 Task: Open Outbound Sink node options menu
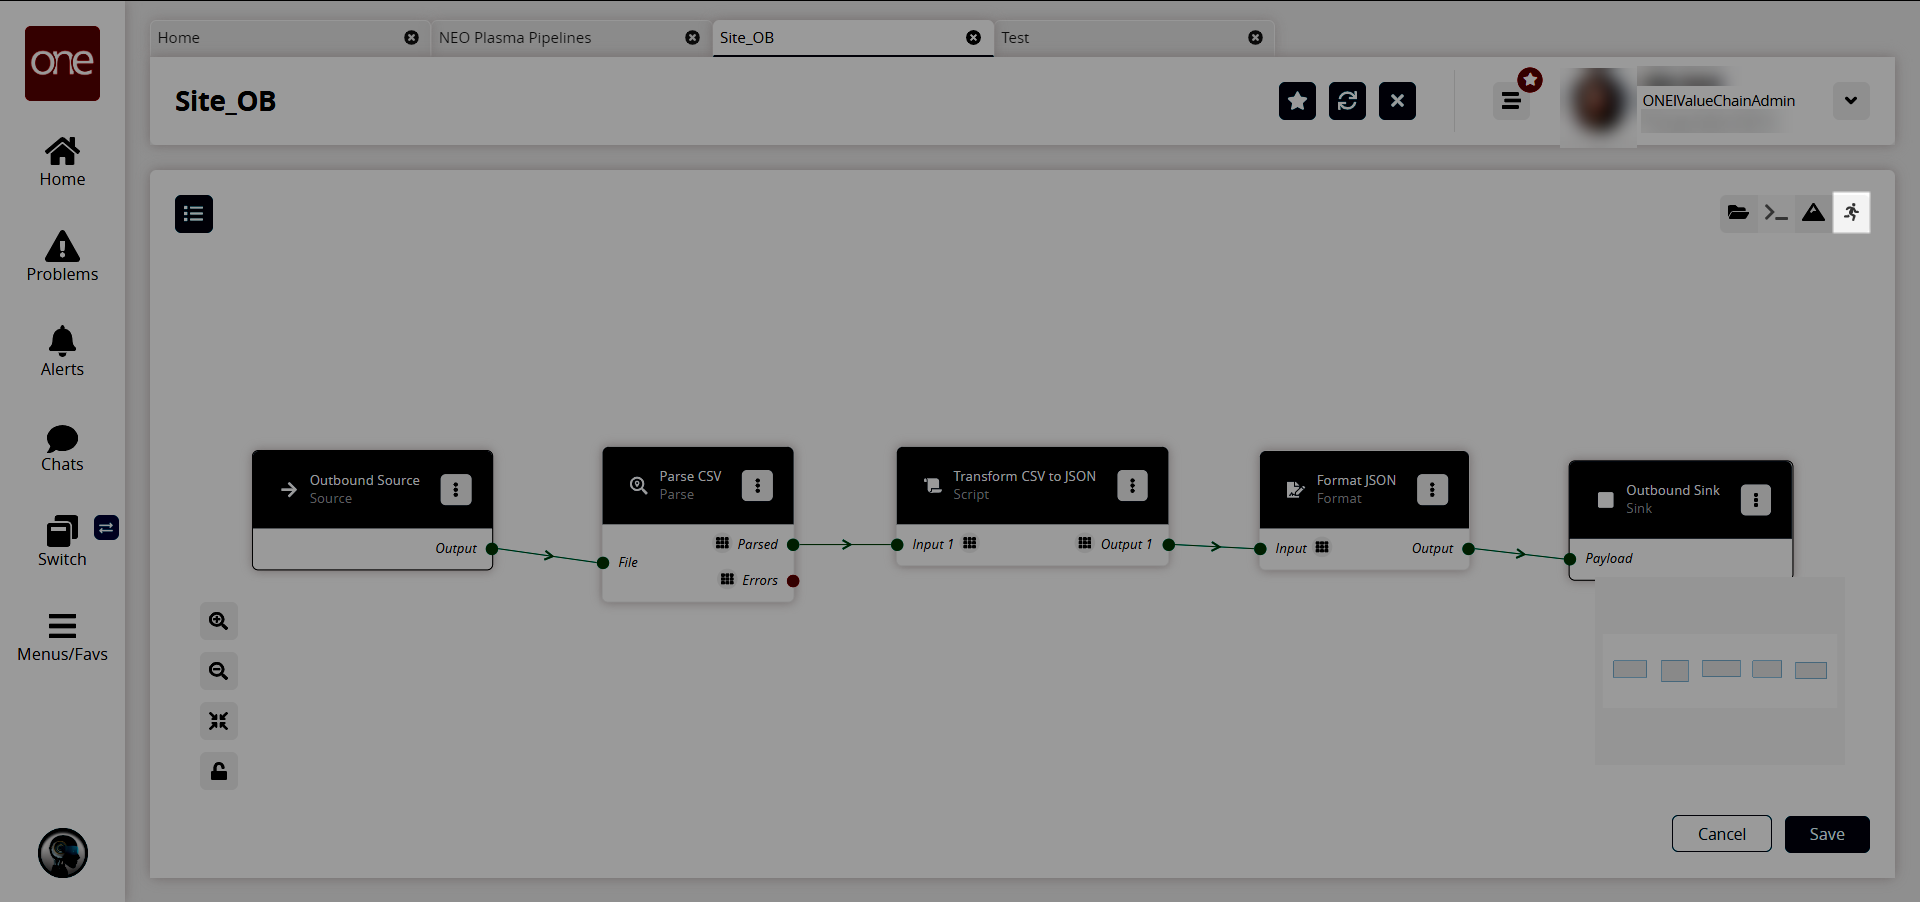click(1756, 500)
